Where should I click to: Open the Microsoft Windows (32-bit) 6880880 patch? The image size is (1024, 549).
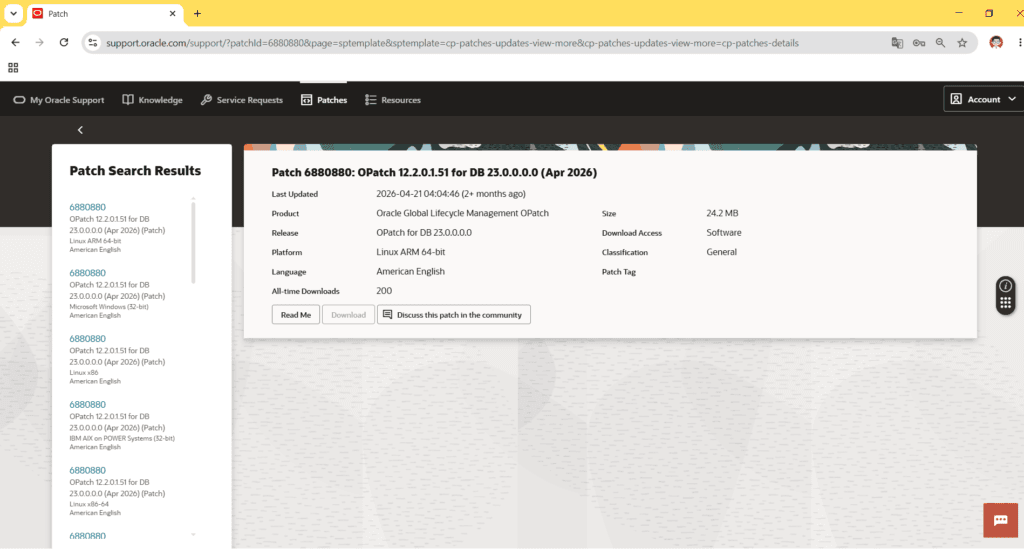pos(88,273)
